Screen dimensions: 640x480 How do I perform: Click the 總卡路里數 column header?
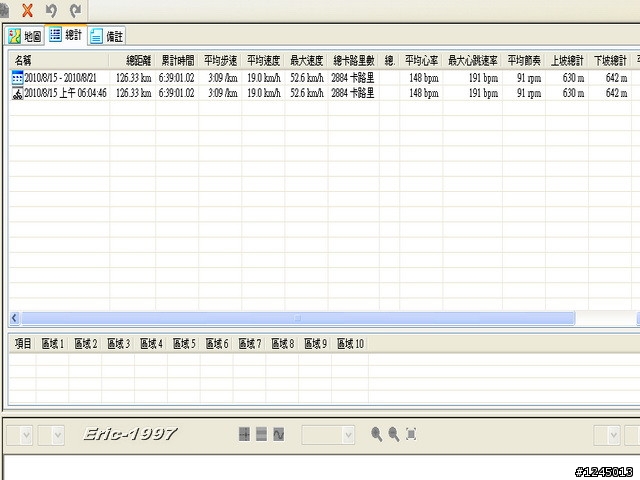pos(353,61)
